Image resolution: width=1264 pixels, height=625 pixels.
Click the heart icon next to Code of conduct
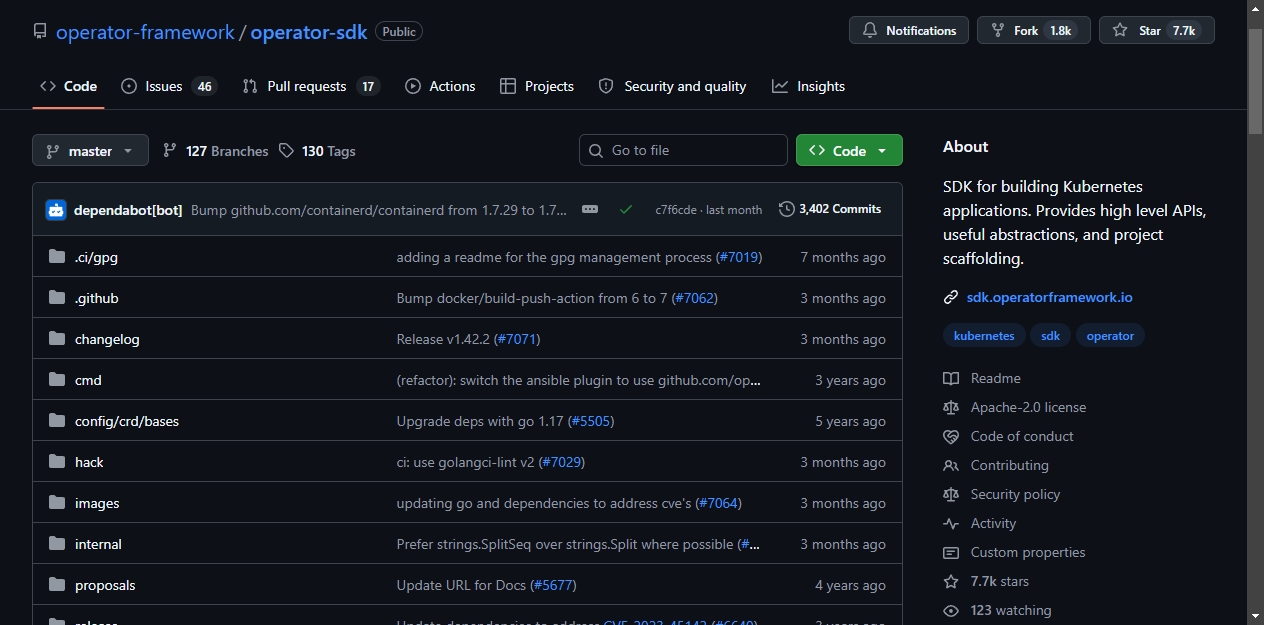(951, 436)
